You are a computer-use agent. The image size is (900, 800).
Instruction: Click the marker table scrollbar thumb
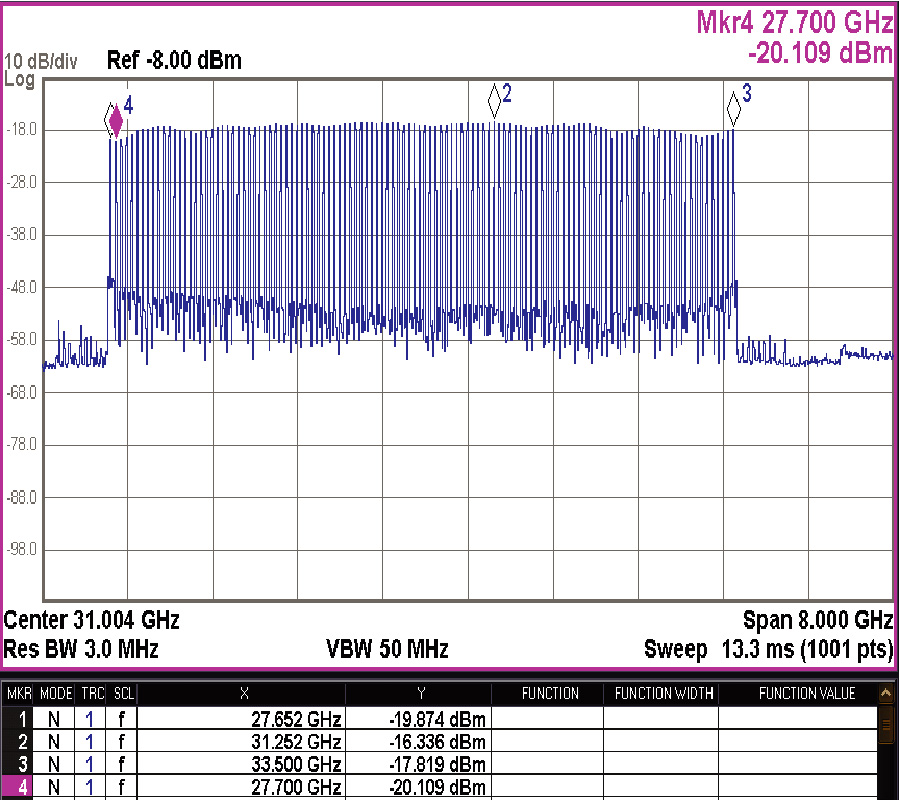coord(886,725)
